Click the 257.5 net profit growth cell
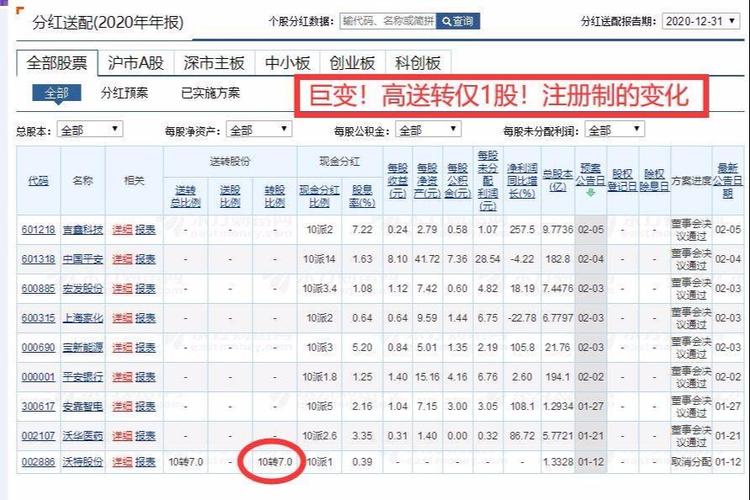This screenshot has height=500, width=750. (x=522, y=230)
